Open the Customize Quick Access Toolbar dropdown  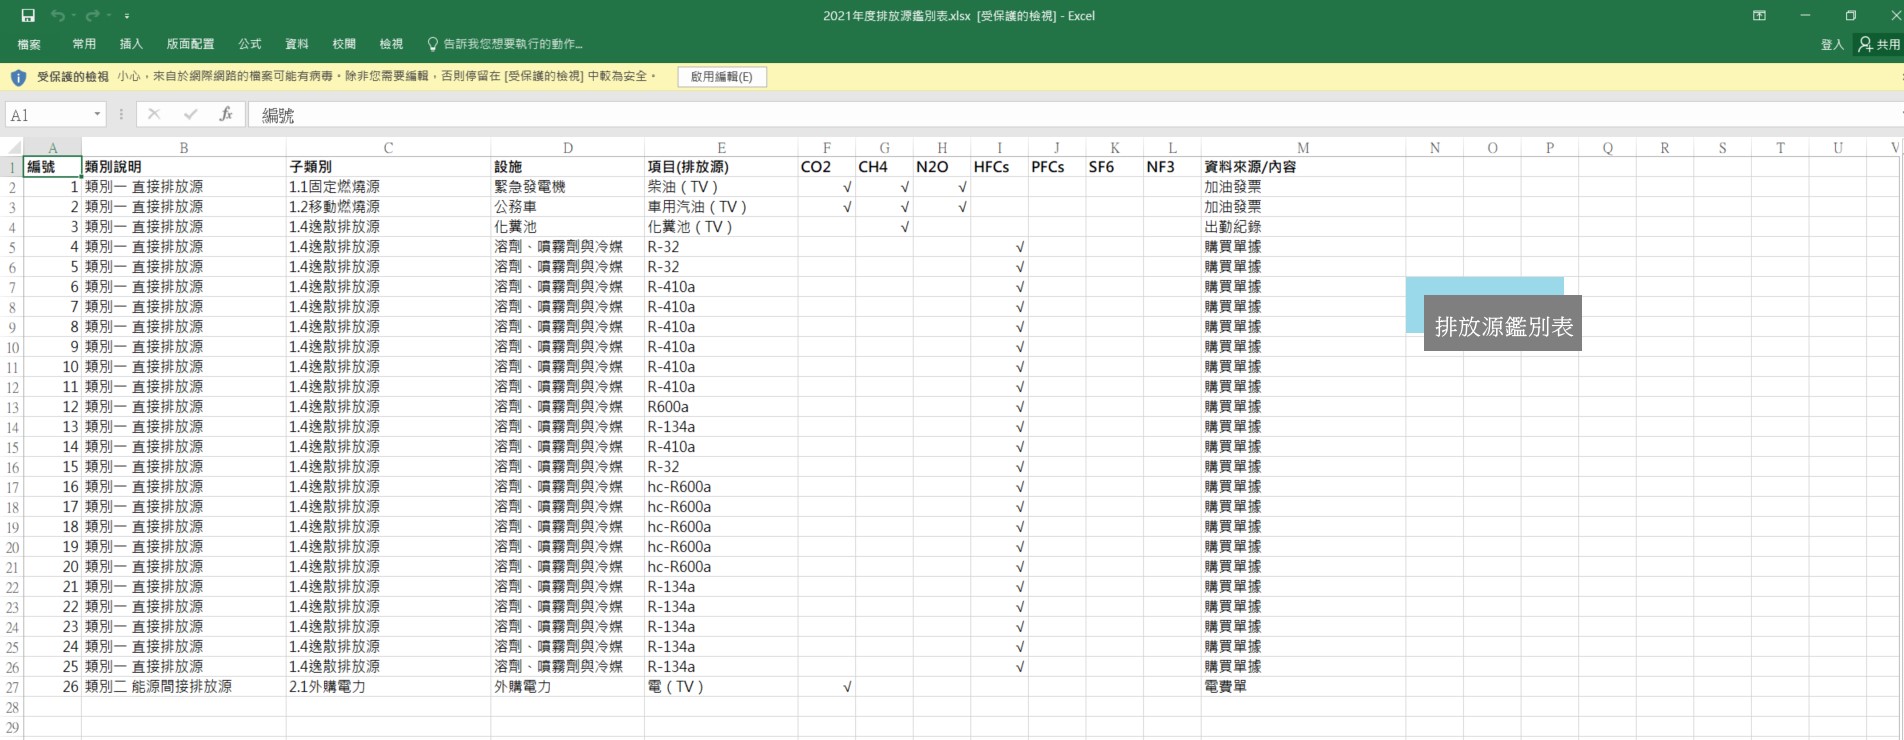127,17
